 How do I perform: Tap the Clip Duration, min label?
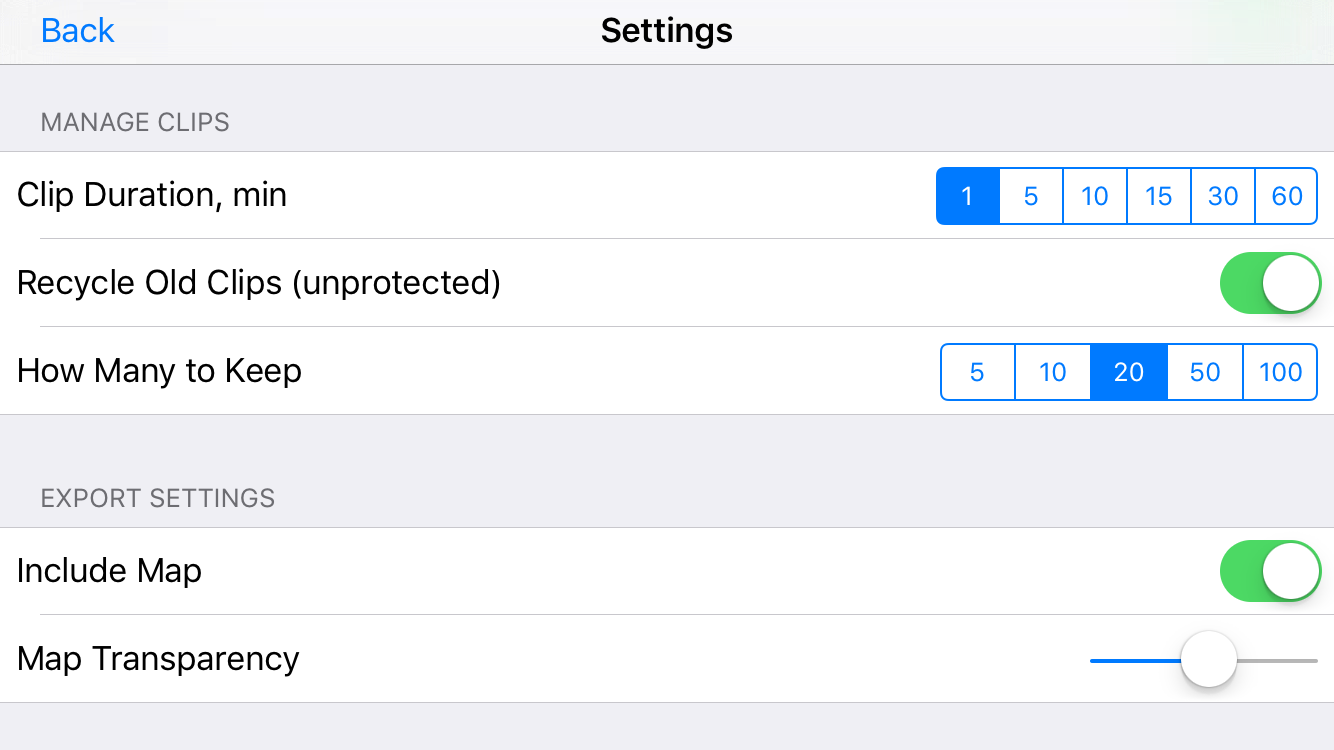point(152,195)
